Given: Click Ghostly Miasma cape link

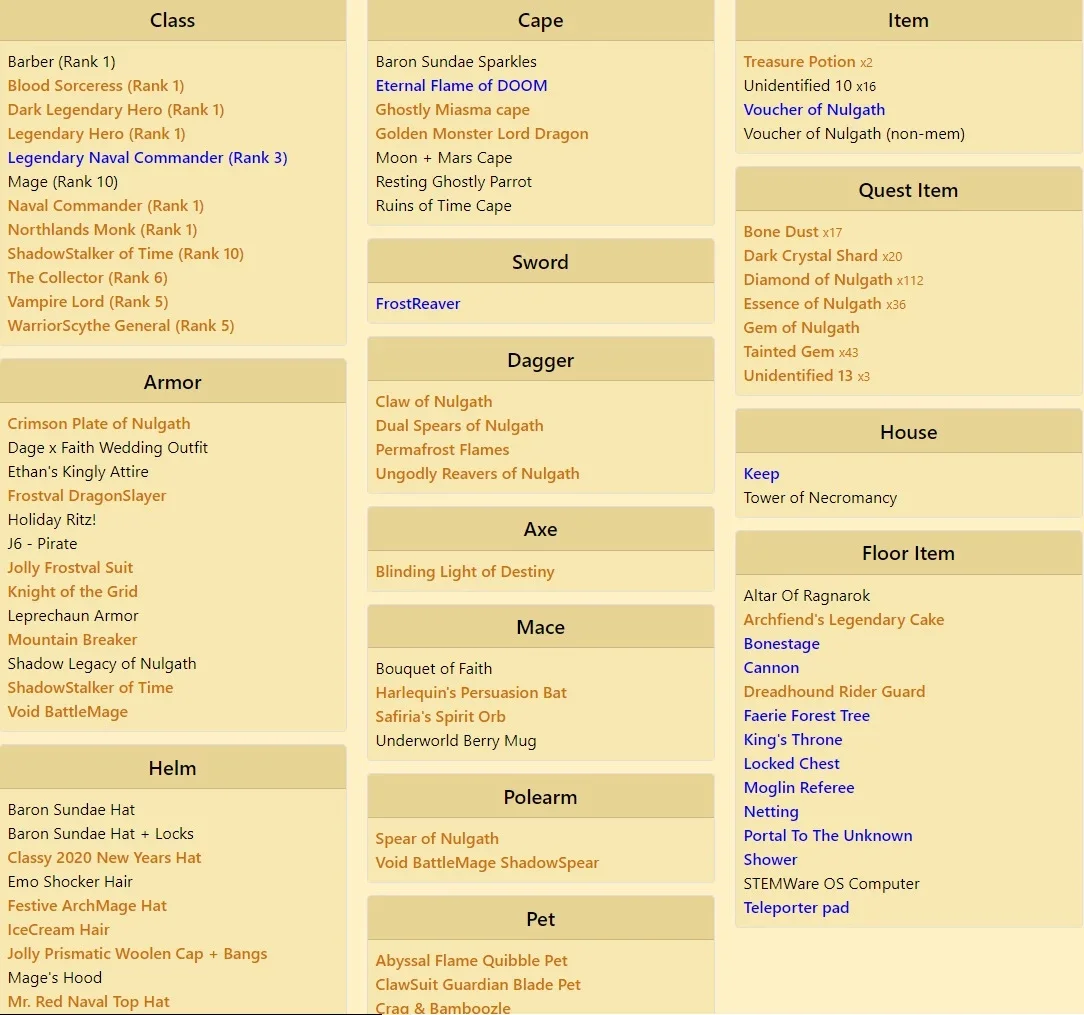Looking at the screenshot, I should tap(453, 110).
